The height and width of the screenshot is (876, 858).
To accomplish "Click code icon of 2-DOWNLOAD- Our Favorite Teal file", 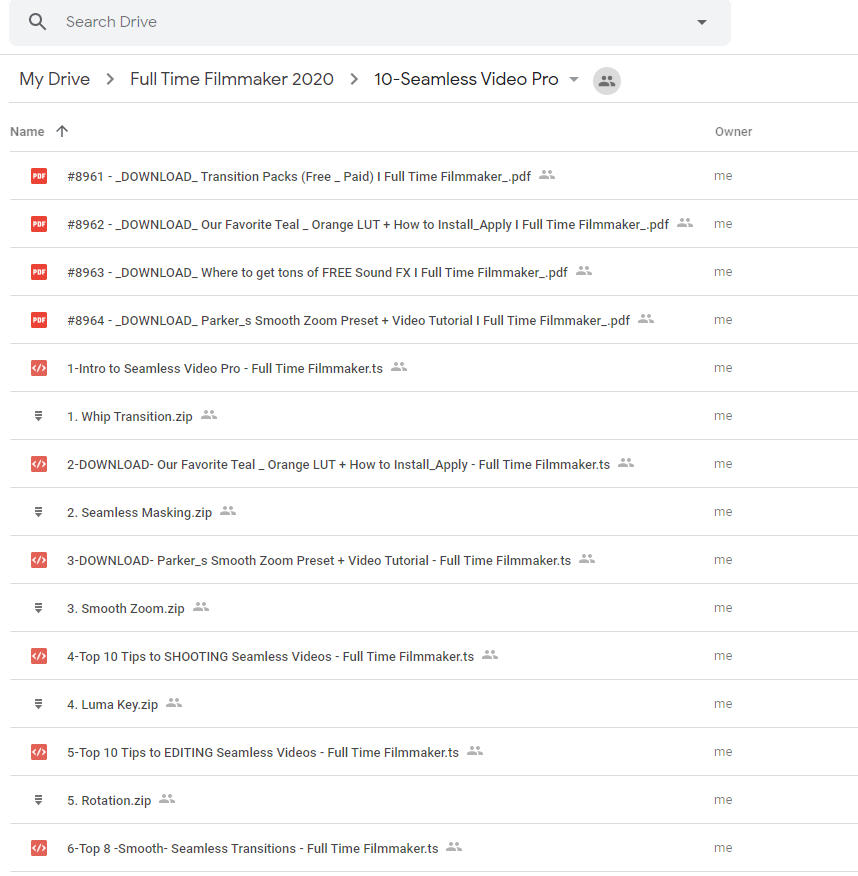I will coord(39,464).
